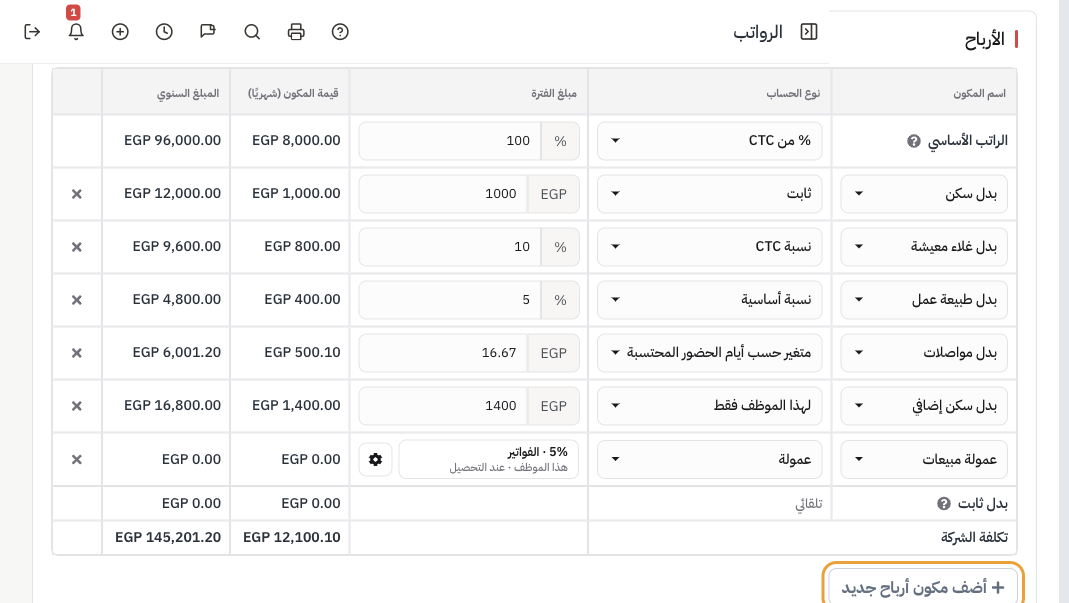The image size is (1069, 603).
Task: Click the amount field with value 16.67
Action: pos(443,353)
